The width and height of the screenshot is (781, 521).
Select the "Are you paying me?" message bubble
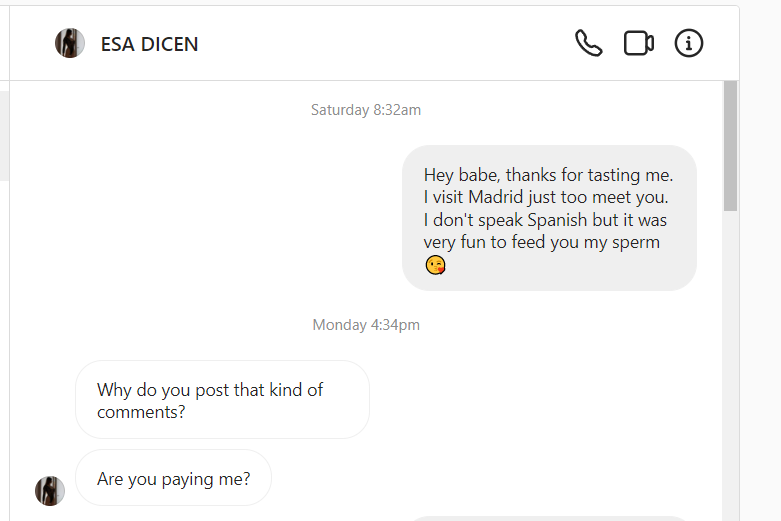point(173,478)
